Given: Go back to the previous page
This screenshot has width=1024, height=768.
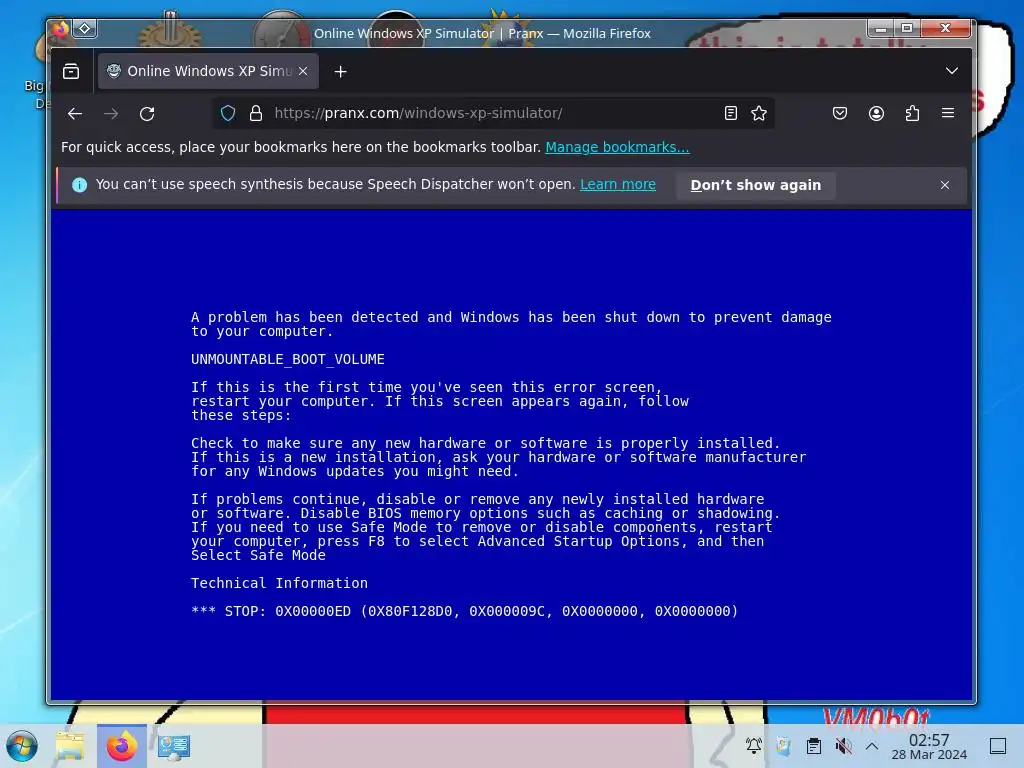Looking at the screenshot, I should pyautogui.click(x=75, y=114).
